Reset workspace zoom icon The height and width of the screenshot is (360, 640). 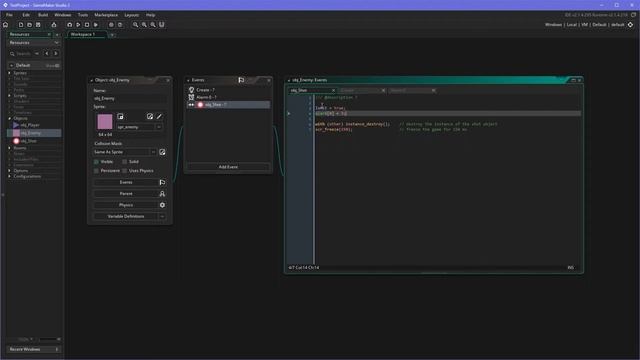click(x=144, y=24)
